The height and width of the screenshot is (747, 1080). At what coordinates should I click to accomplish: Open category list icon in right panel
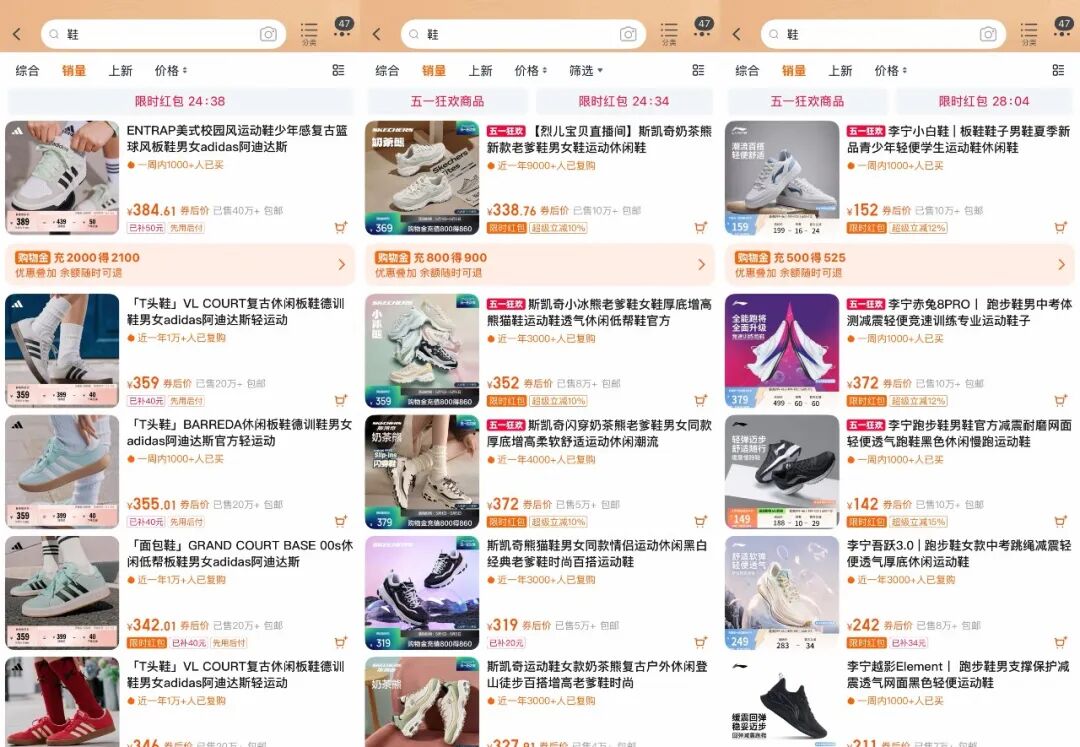pos(1029,34)
